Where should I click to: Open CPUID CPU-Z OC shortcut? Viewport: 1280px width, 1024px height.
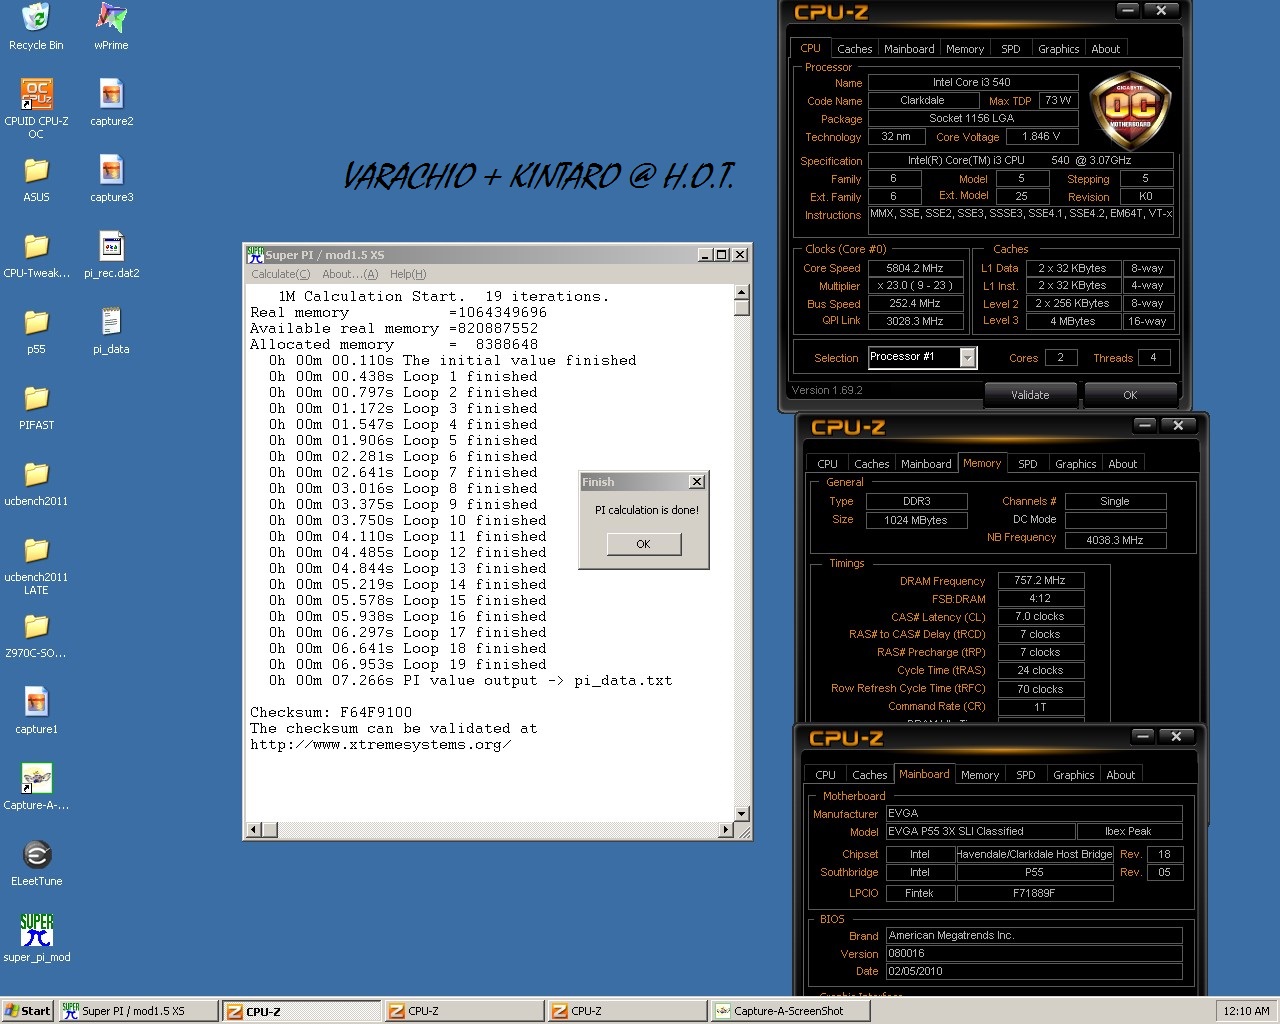[x=36, y=108]
